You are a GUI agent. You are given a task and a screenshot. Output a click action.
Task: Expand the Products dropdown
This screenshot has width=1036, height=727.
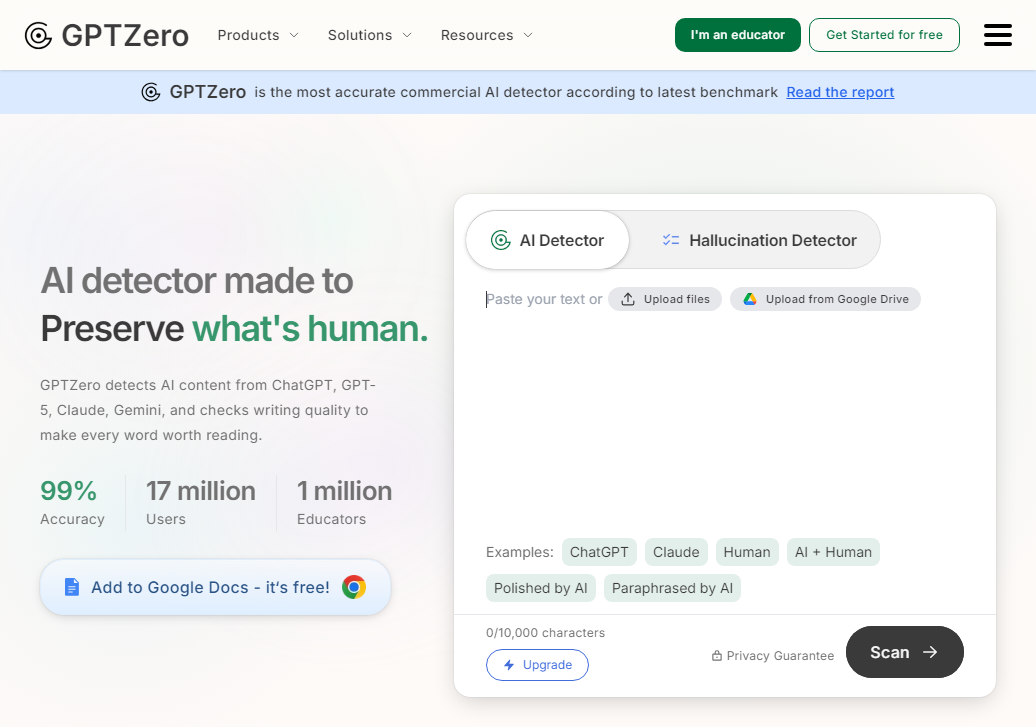point(258,35)
